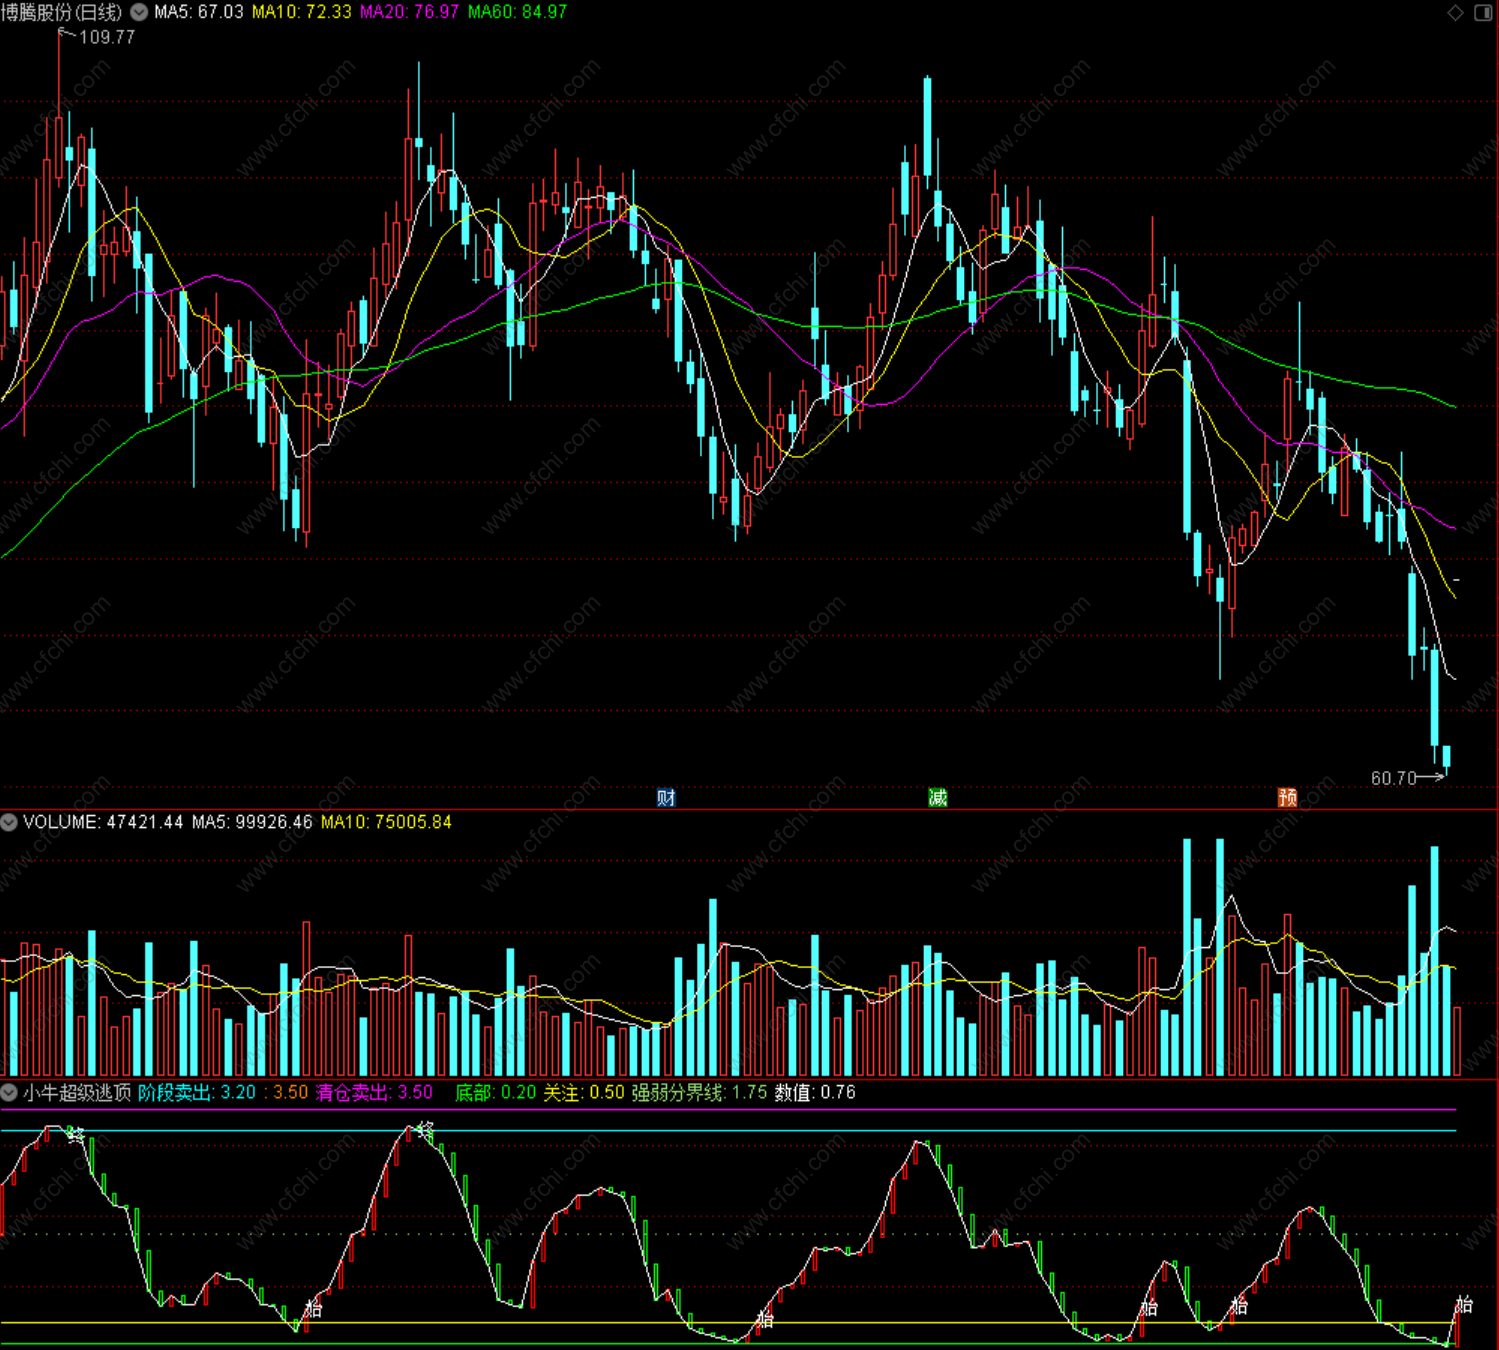The image size is (1499, 1350).
Task: Click the 109.77 high price label
Action: click(x=106, y=37)
